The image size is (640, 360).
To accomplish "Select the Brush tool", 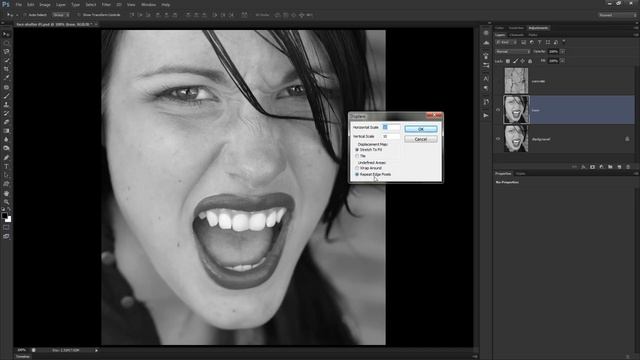I will click(x=6, y=96).
